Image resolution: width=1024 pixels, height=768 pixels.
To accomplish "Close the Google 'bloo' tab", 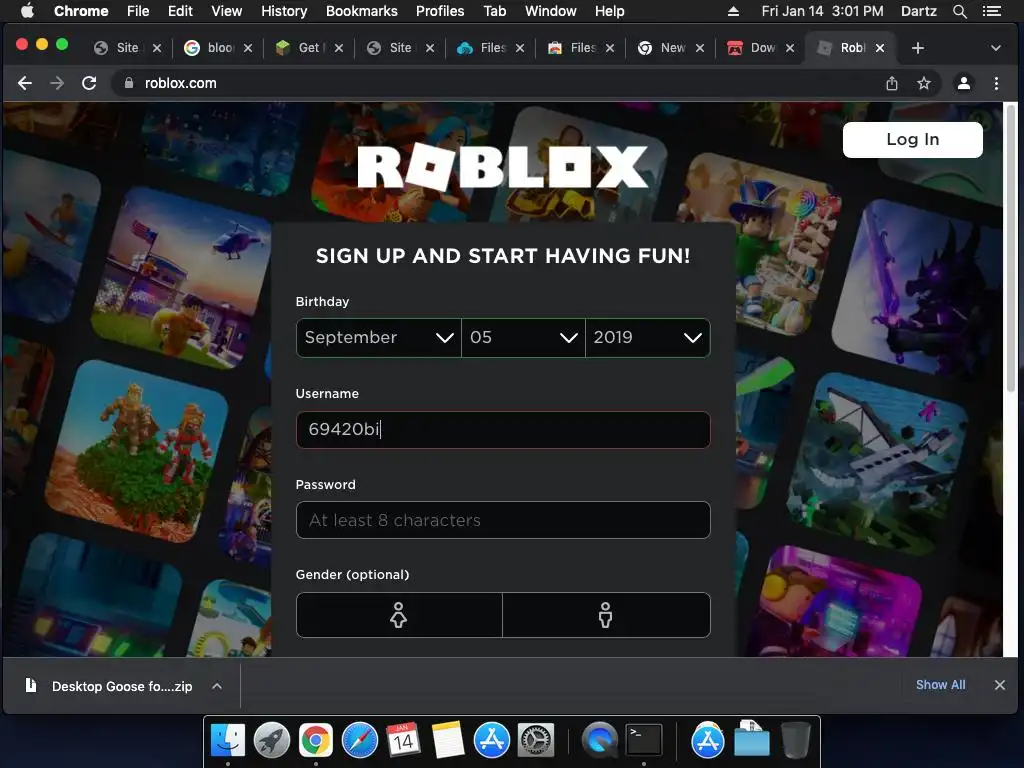I will click(248, 48).
